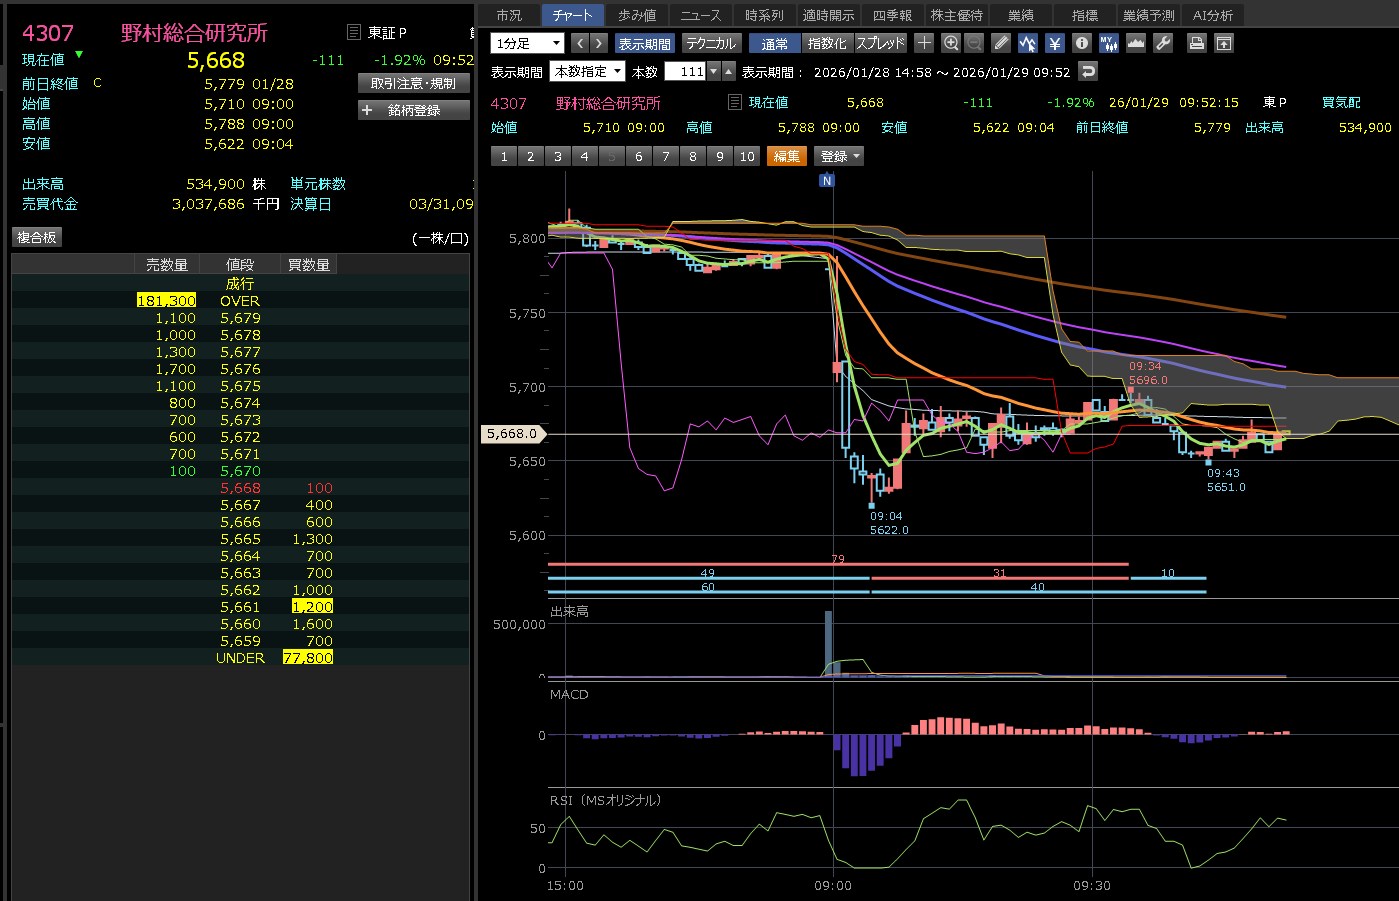Open chart settings with the wrench icon
This screenshot has width=1399, height=901.
[x=1162, y=43]
